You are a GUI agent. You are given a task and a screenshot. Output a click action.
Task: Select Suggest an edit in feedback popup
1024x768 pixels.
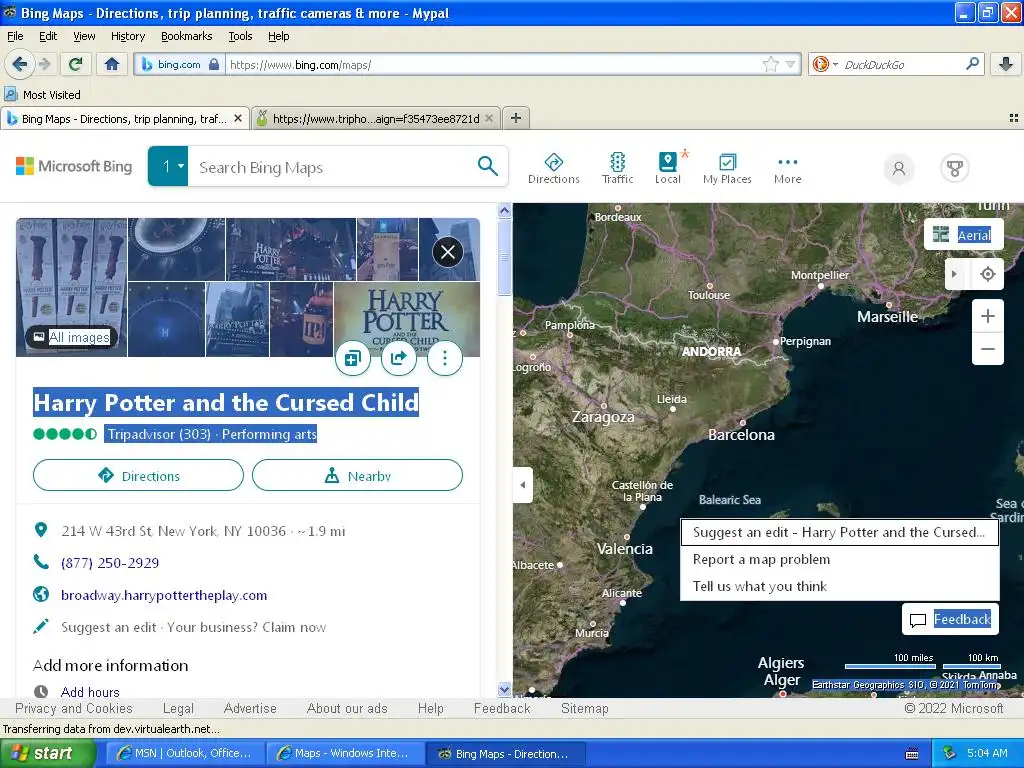[840, 532]
